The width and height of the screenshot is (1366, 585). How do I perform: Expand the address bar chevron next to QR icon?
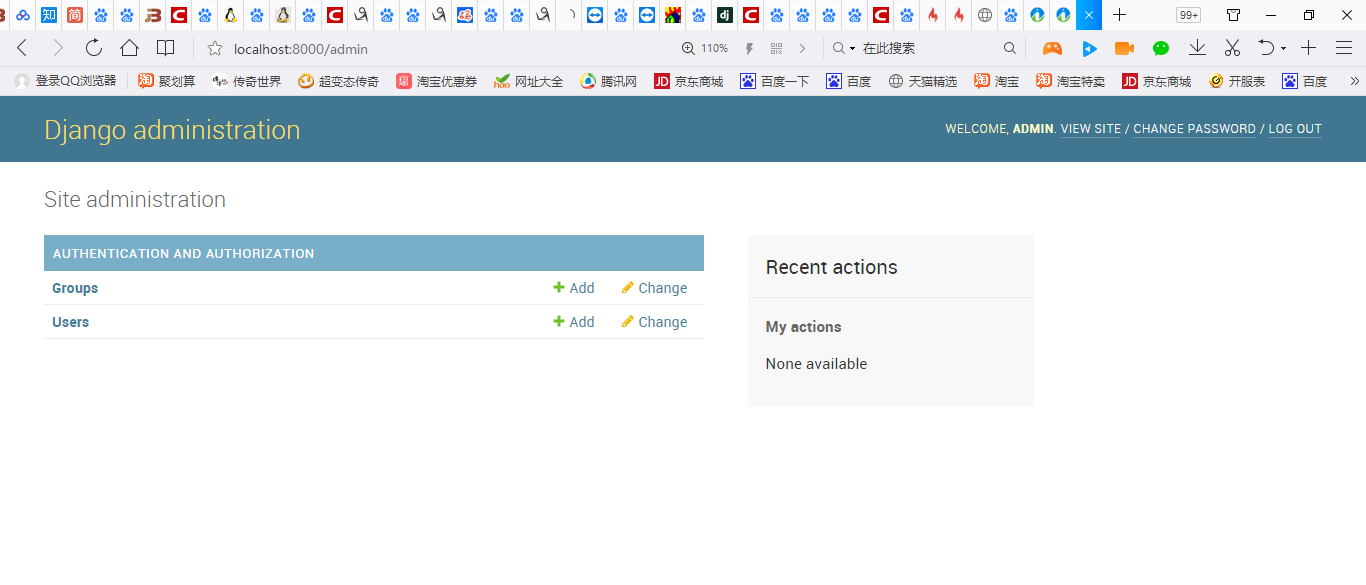[x=802, y=48]
